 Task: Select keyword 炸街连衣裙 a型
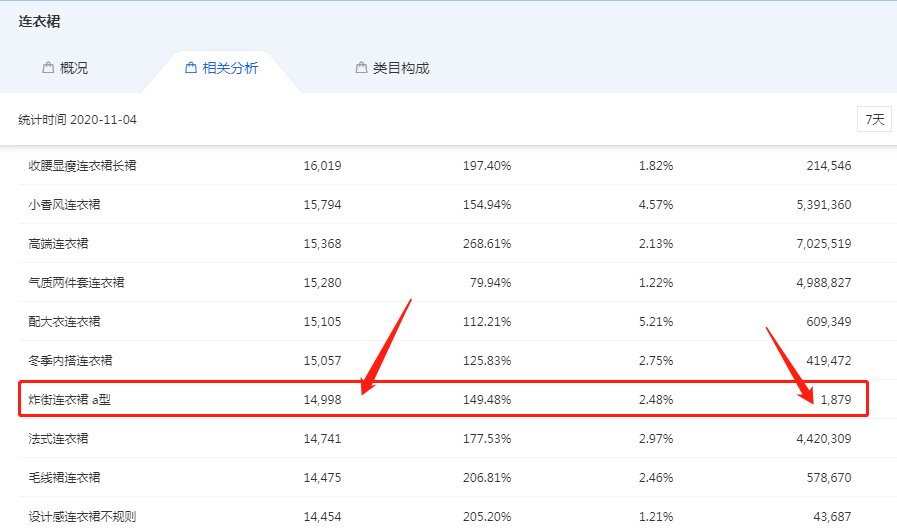tap(69, 399)
